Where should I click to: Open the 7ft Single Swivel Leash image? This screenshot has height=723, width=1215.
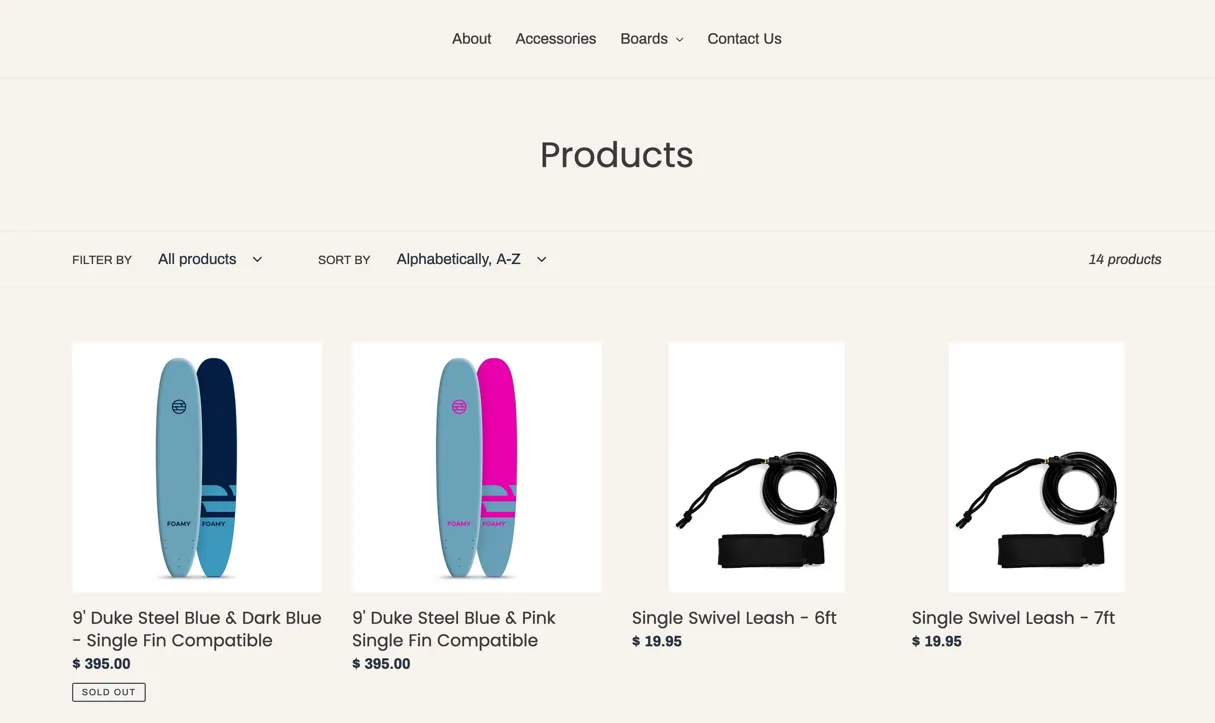tap(1037, 467)
